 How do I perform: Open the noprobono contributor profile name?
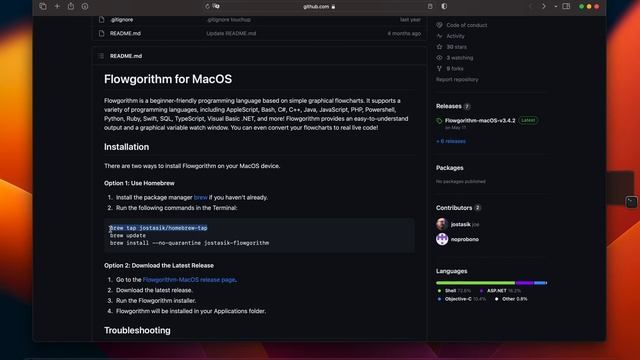[465, 239]
